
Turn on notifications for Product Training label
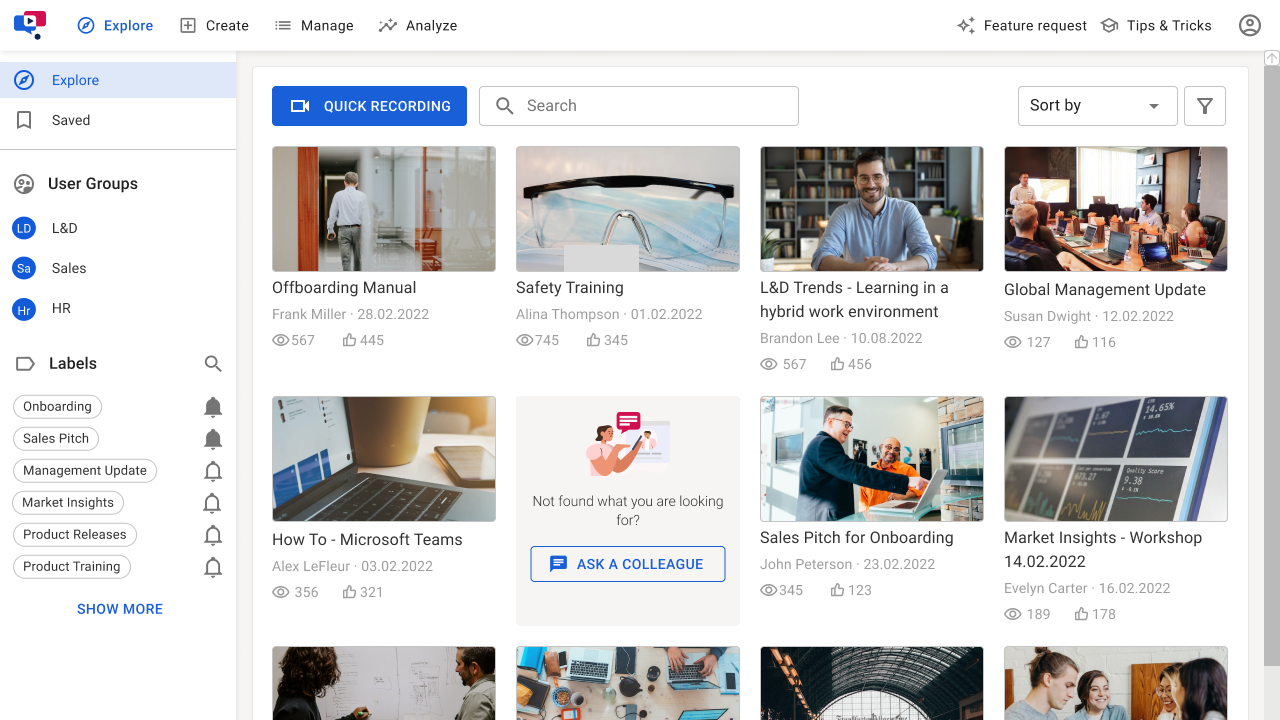tap(213, 567)
